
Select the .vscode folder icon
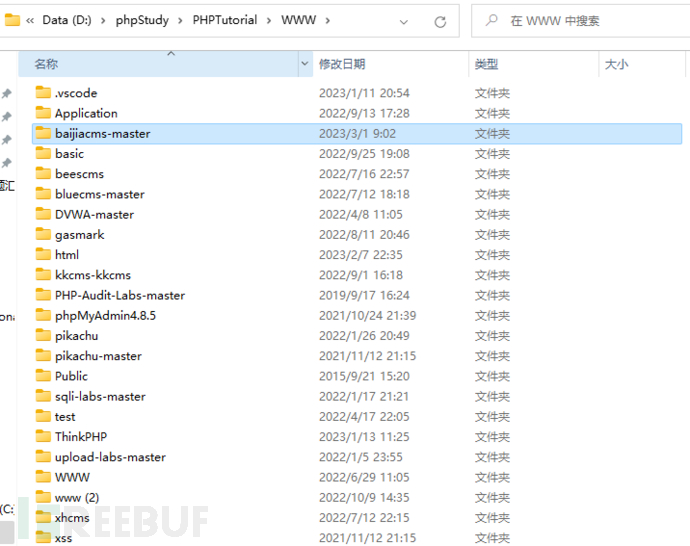[43, 92]
